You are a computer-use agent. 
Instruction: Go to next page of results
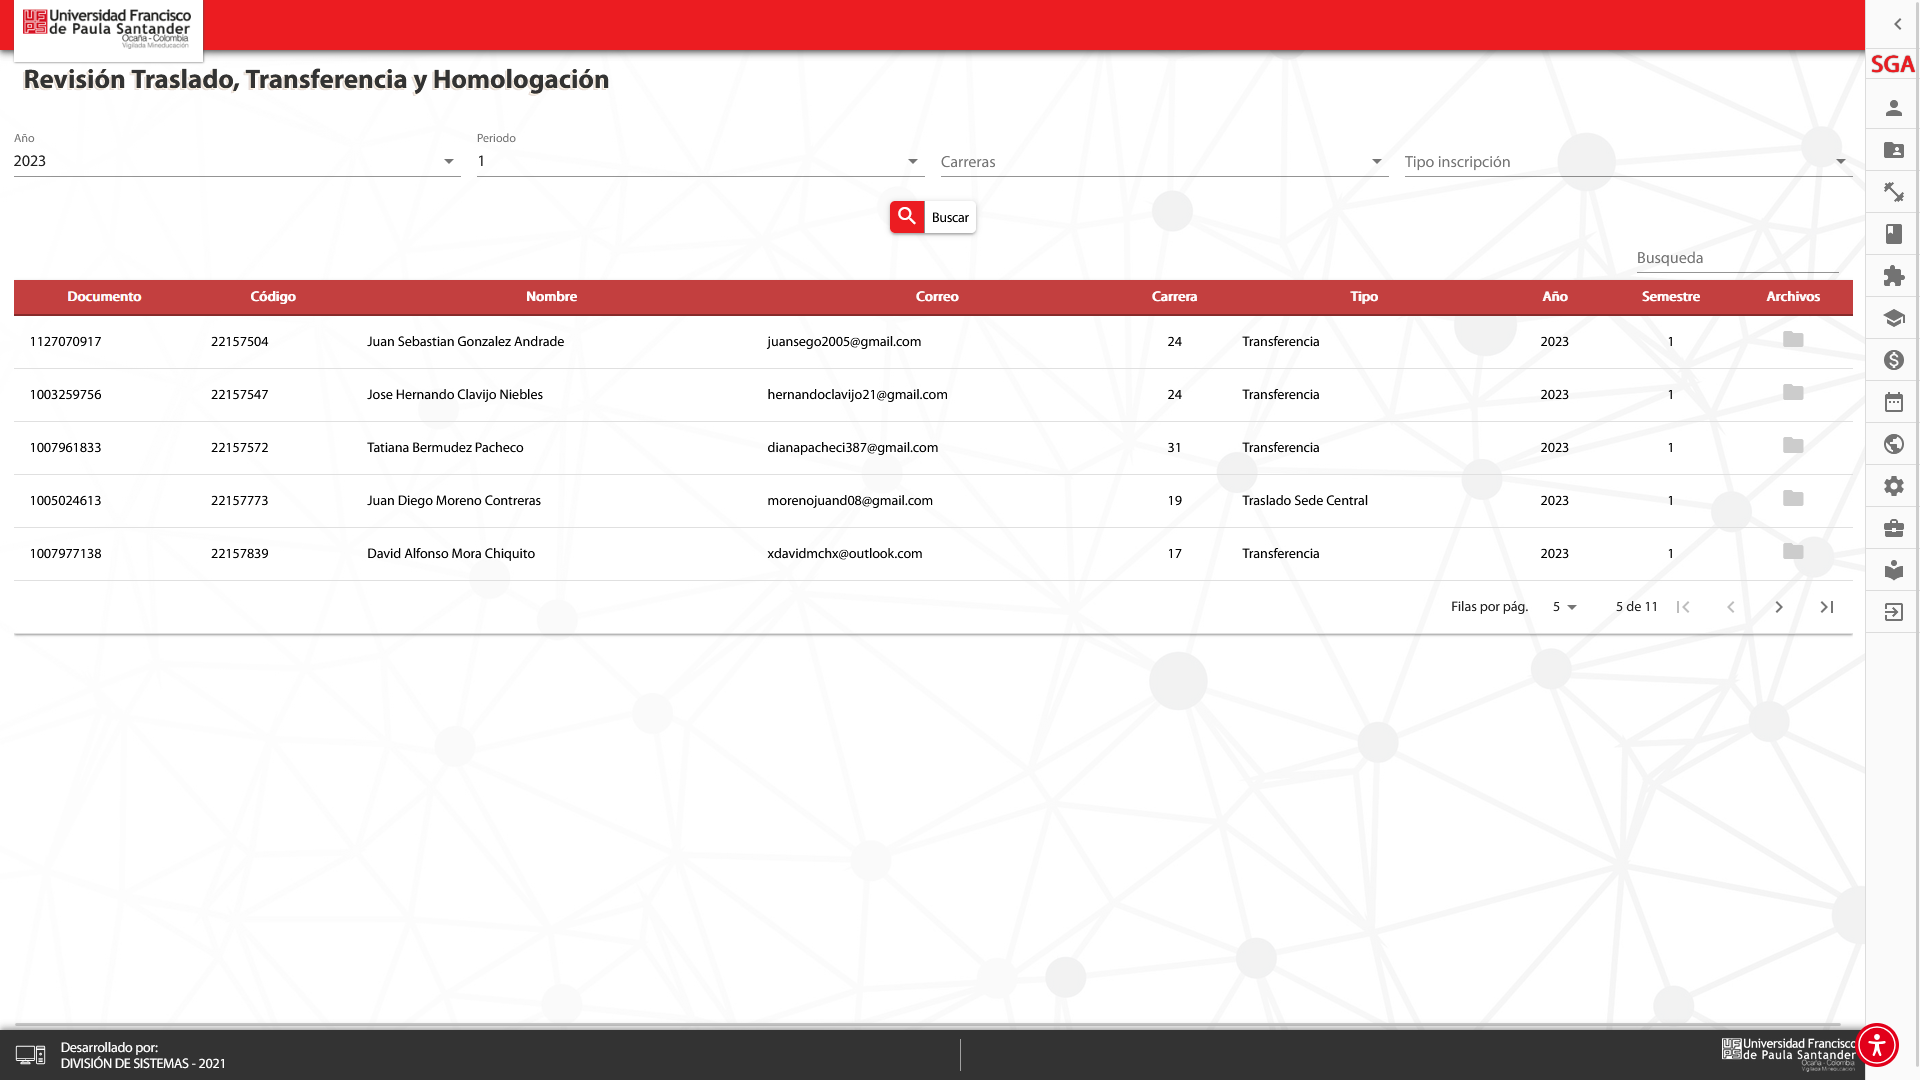click(1778, 607)
